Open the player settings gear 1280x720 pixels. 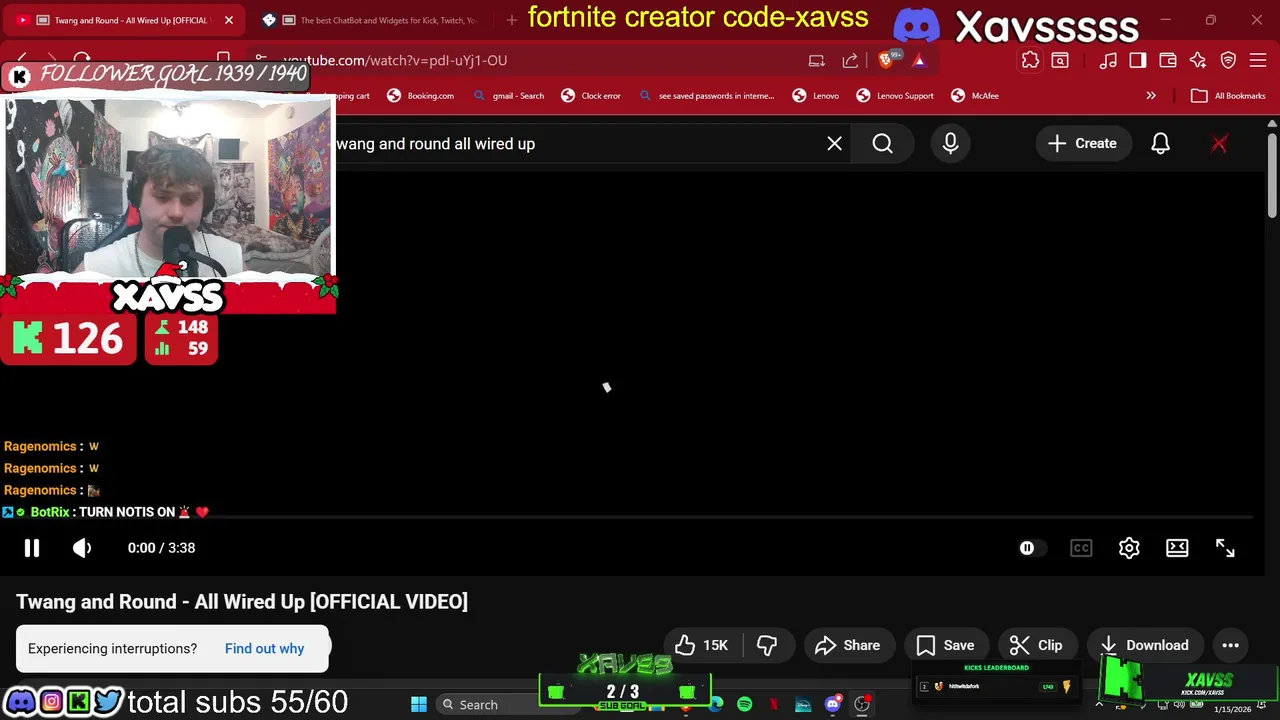tap(1129, 548)
